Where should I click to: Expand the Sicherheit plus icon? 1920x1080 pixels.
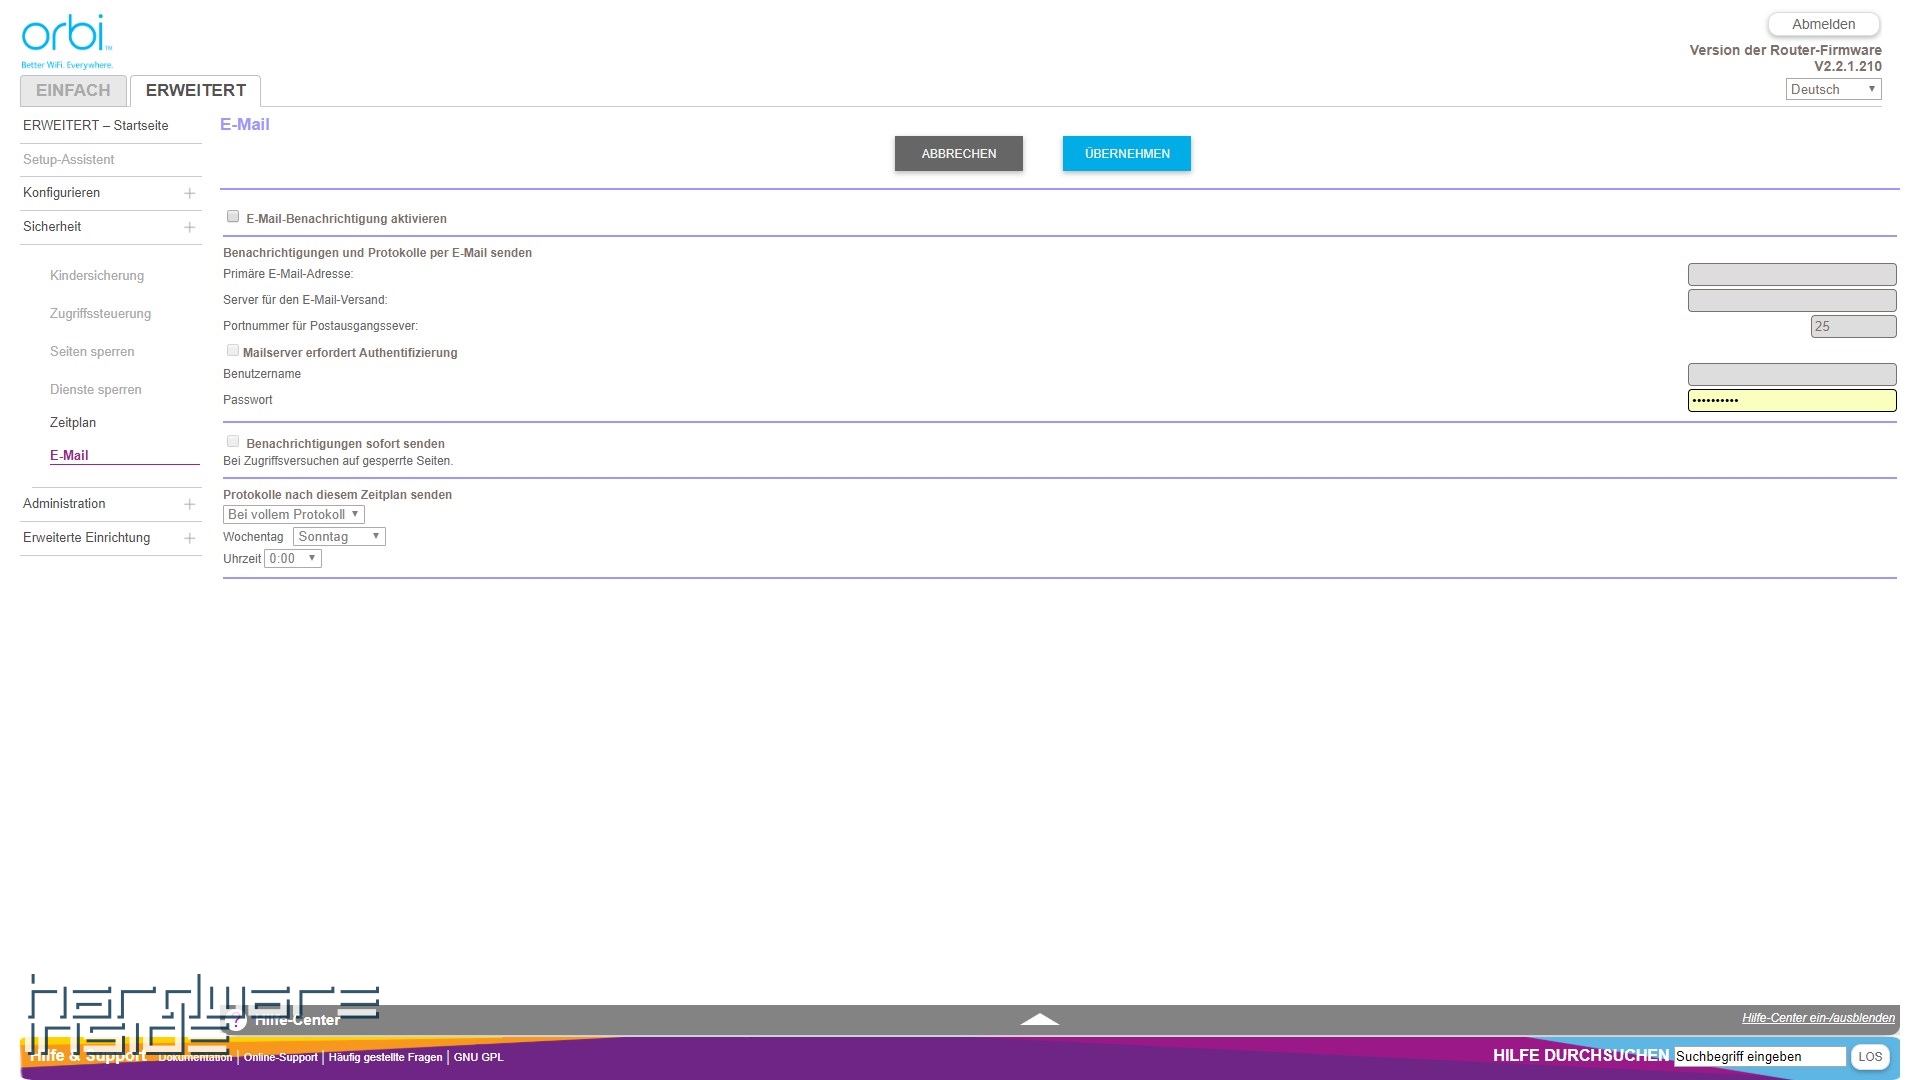pyautogui.click(x=189, y=227)
